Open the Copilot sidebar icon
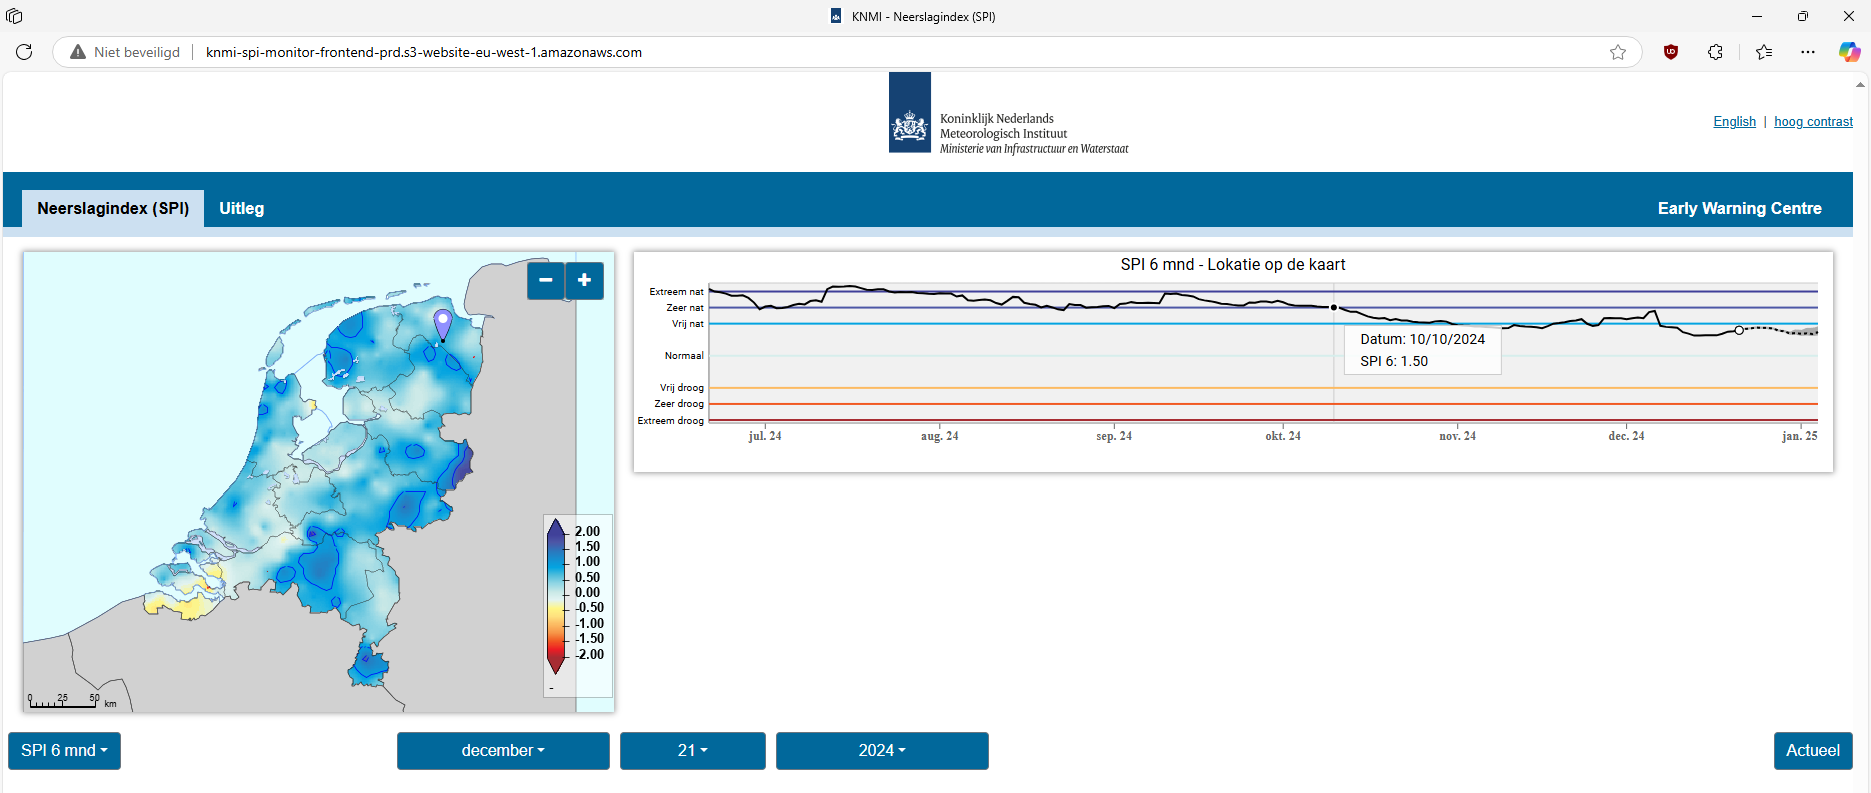This screenshot has height=793, width=1871. (1849, 52)
